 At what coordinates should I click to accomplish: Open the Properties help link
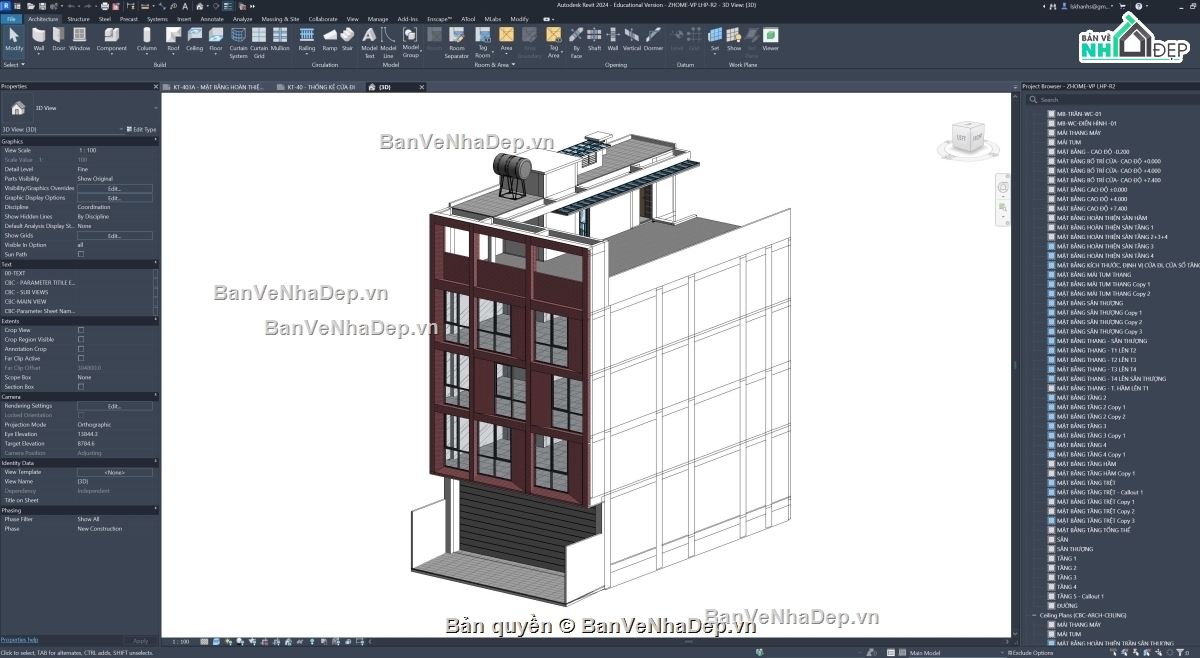tap(19, 640)
